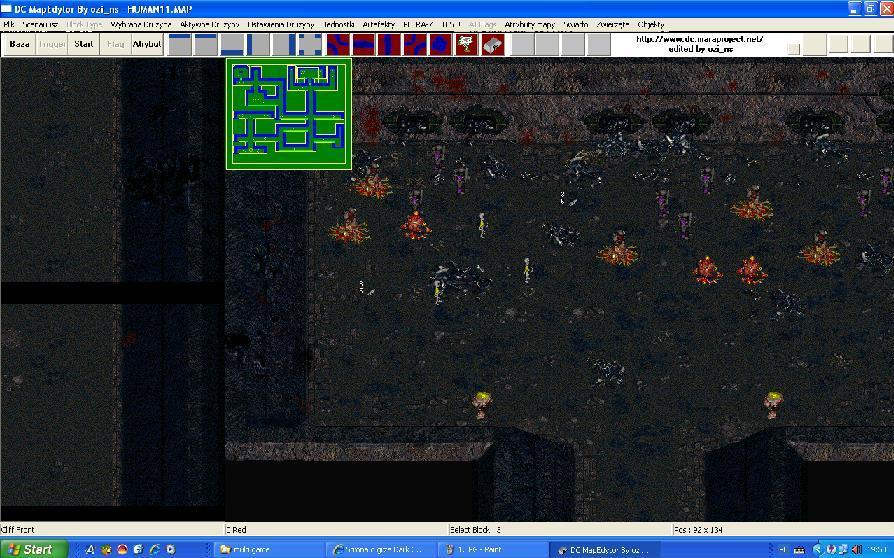Switch to the Internet Explorer taskbar window

click(x=382, y=549)
